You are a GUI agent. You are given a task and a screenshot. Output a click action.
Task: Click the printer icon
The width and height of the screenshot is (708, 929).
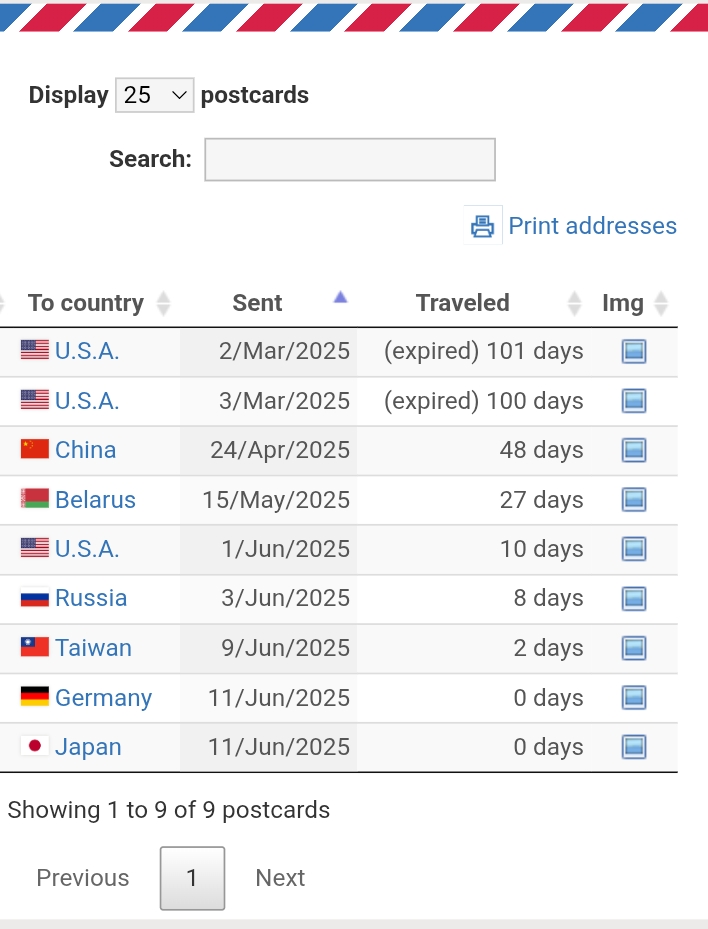[x=482, y=225]
